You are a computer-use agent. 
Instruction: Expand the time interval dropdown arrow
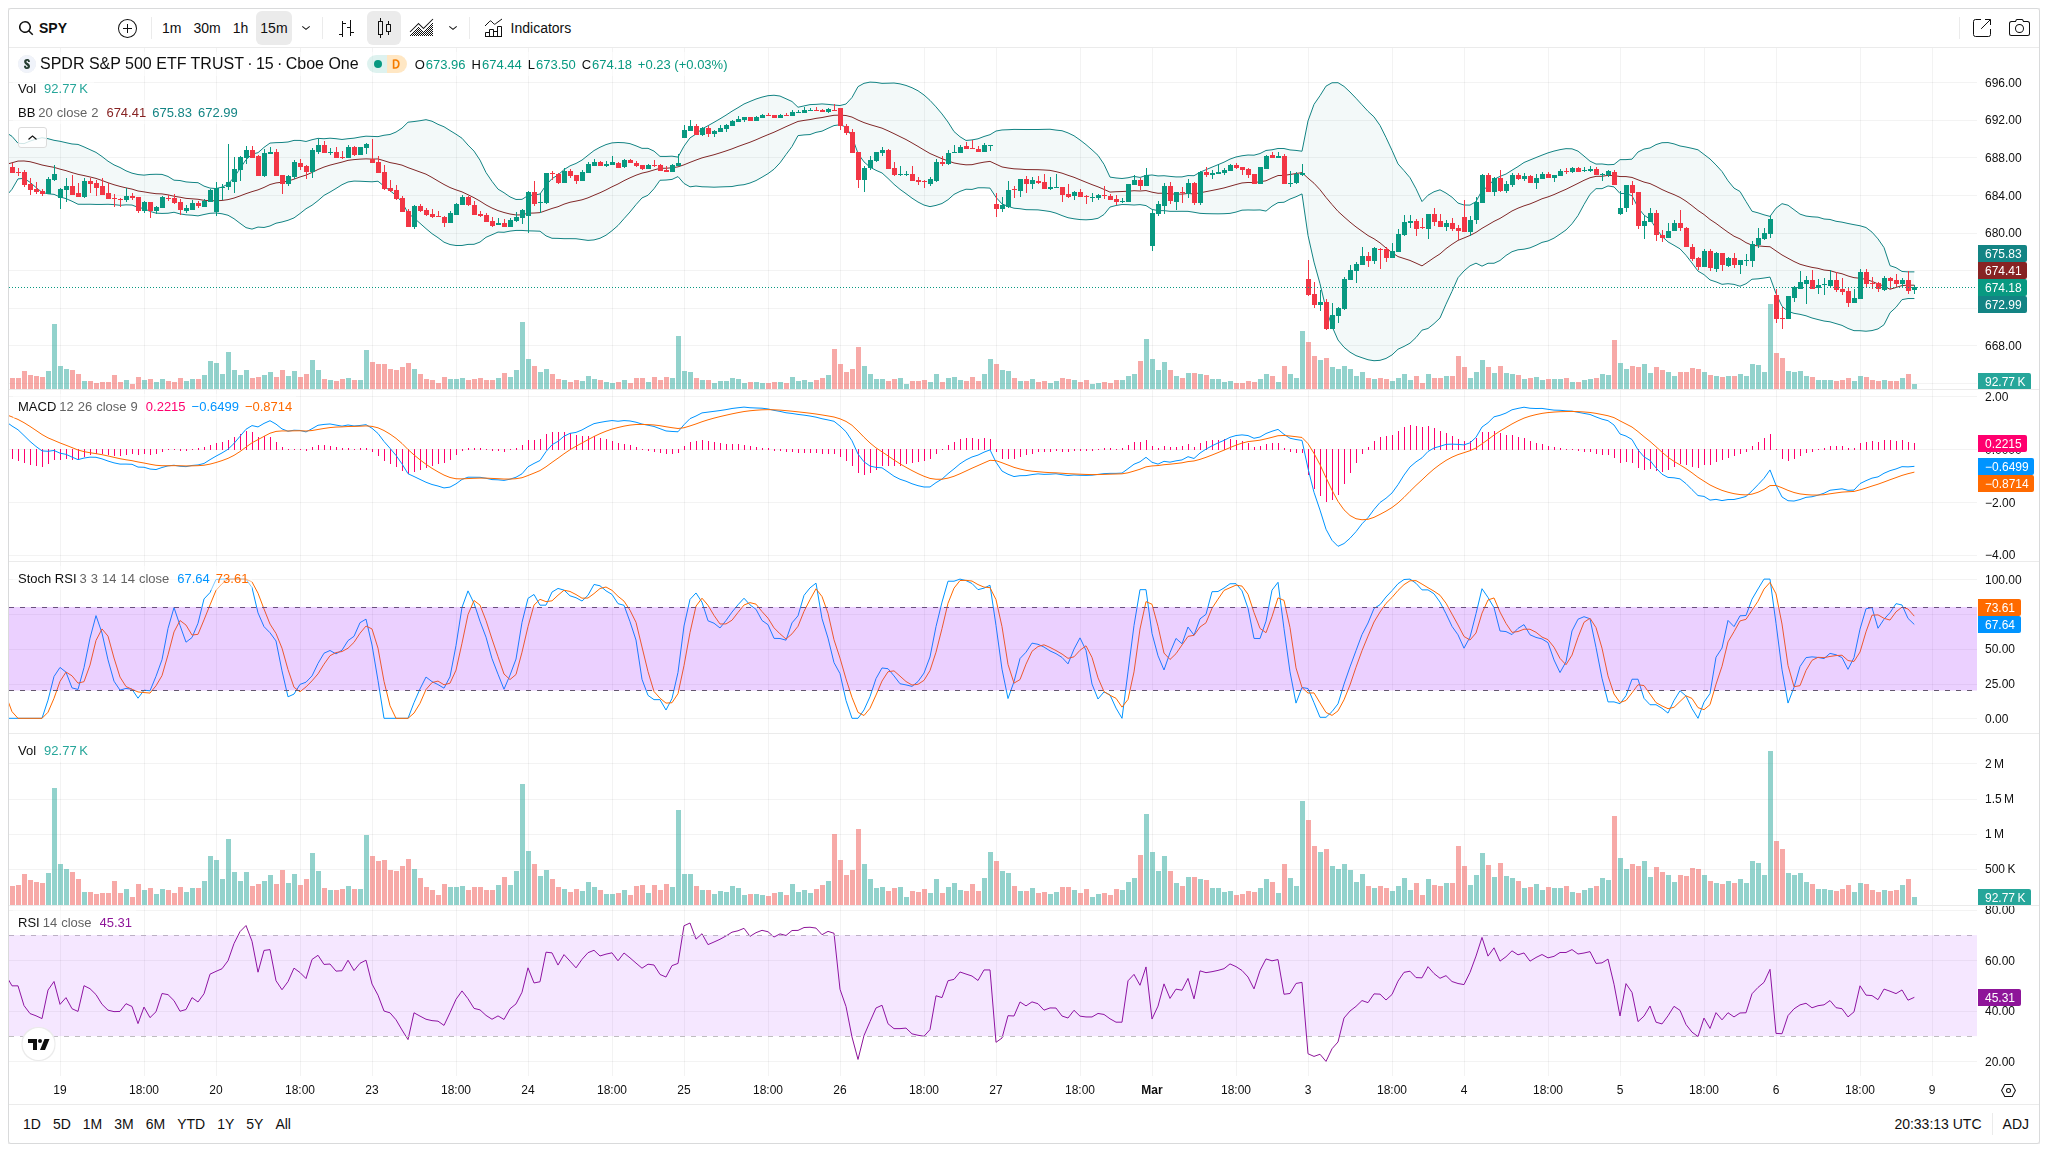click(306, 28)
